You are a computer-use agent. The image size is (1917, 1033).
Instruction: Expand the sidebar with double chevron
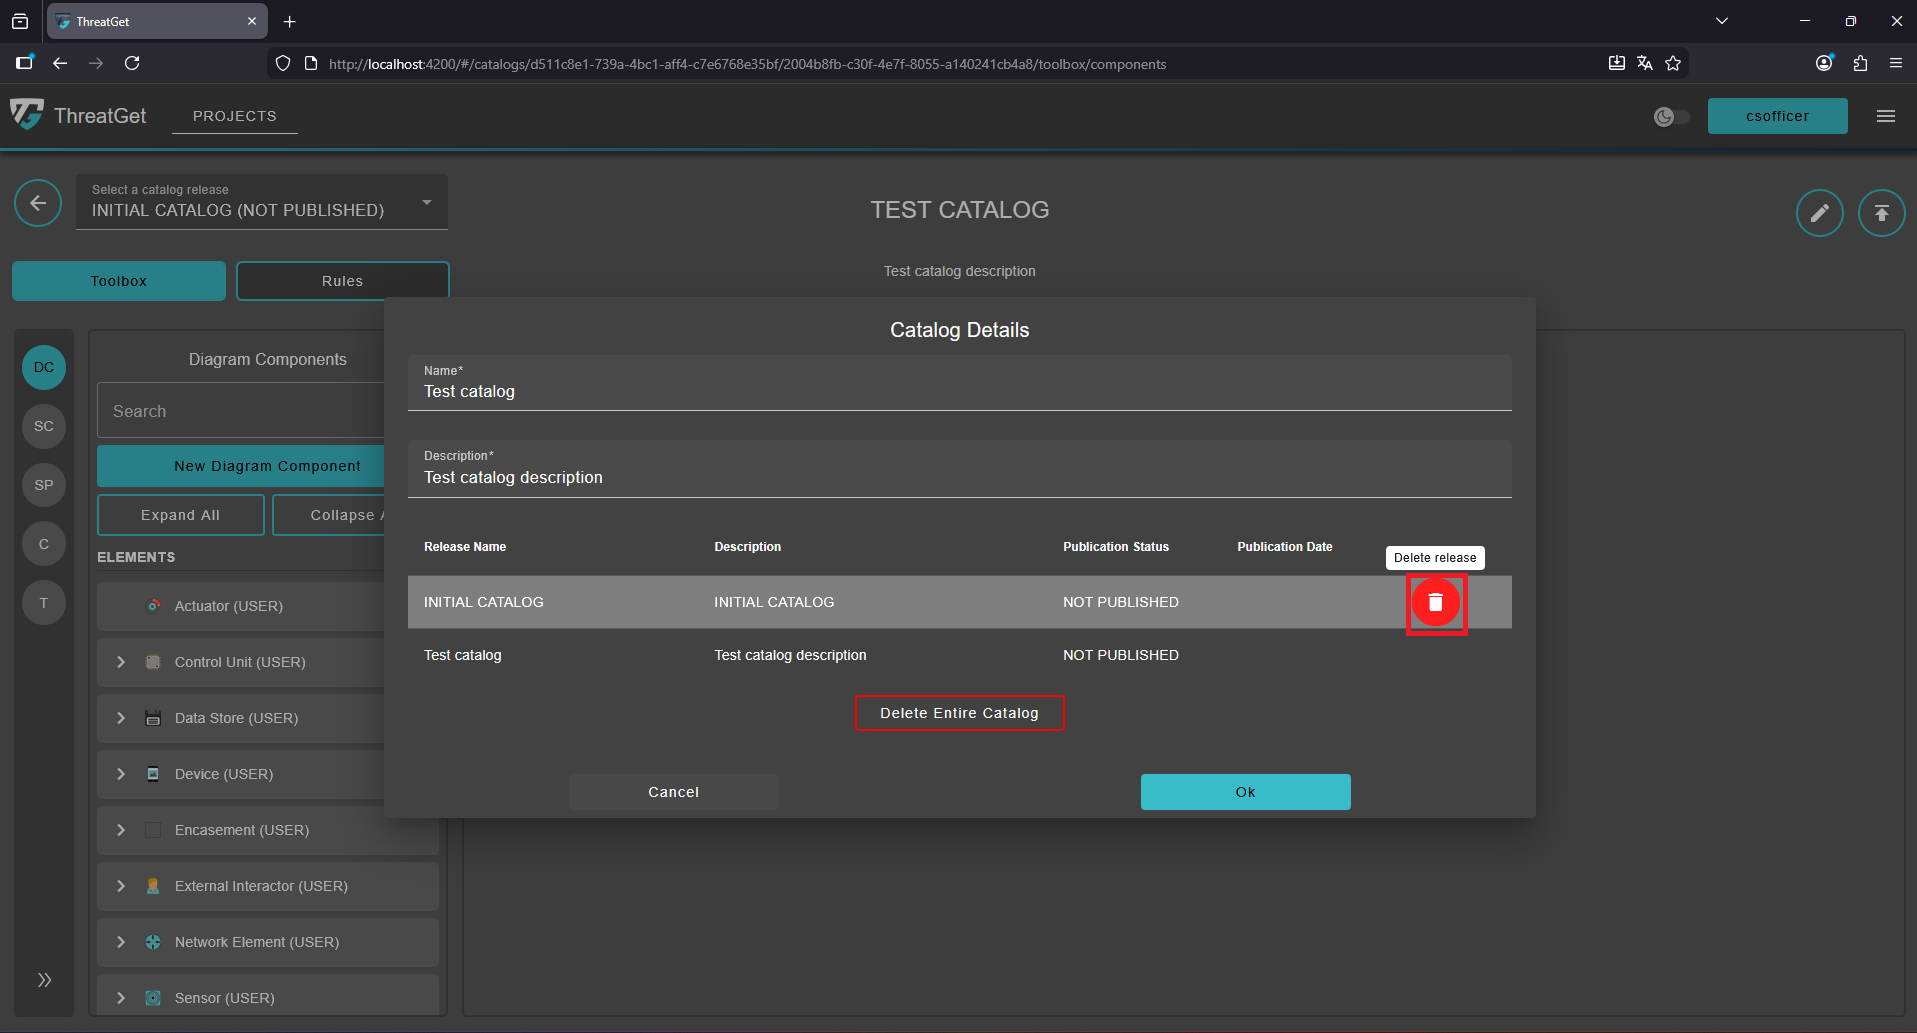pyautogui.click(x=44, y=980)
